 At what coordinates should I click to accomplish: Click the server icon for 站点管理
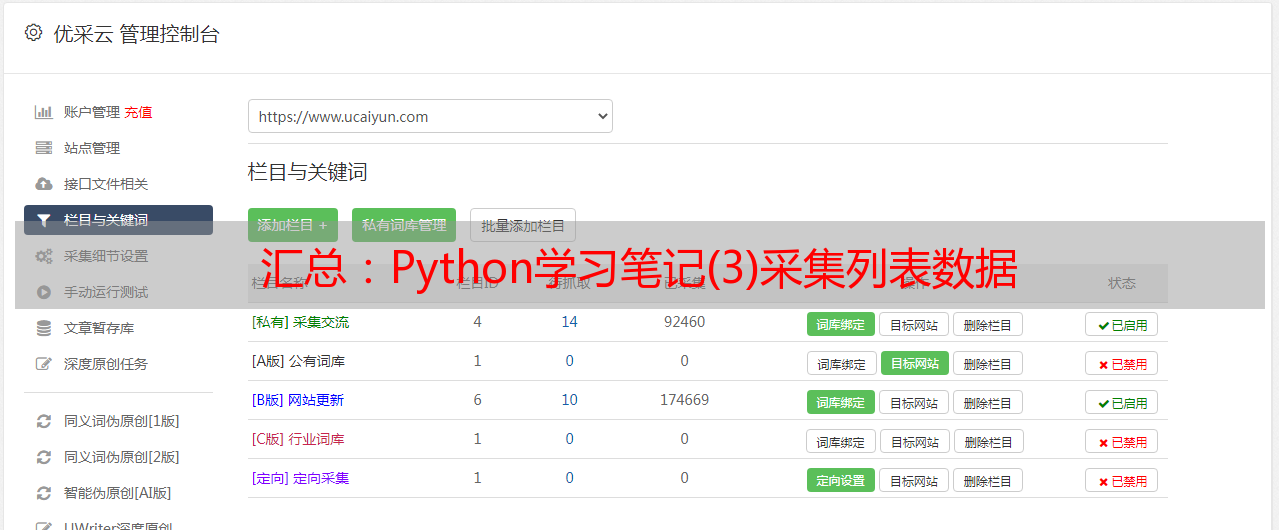tap(44, 148)
